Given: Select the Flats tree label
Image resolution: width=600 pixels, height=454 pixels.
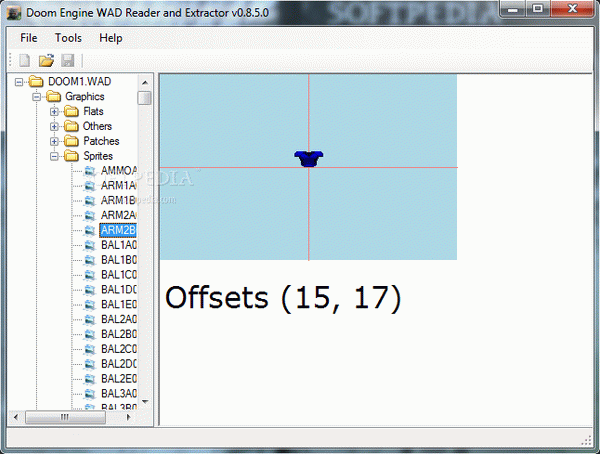Looking at the screenshot, I should pos(93,111).
